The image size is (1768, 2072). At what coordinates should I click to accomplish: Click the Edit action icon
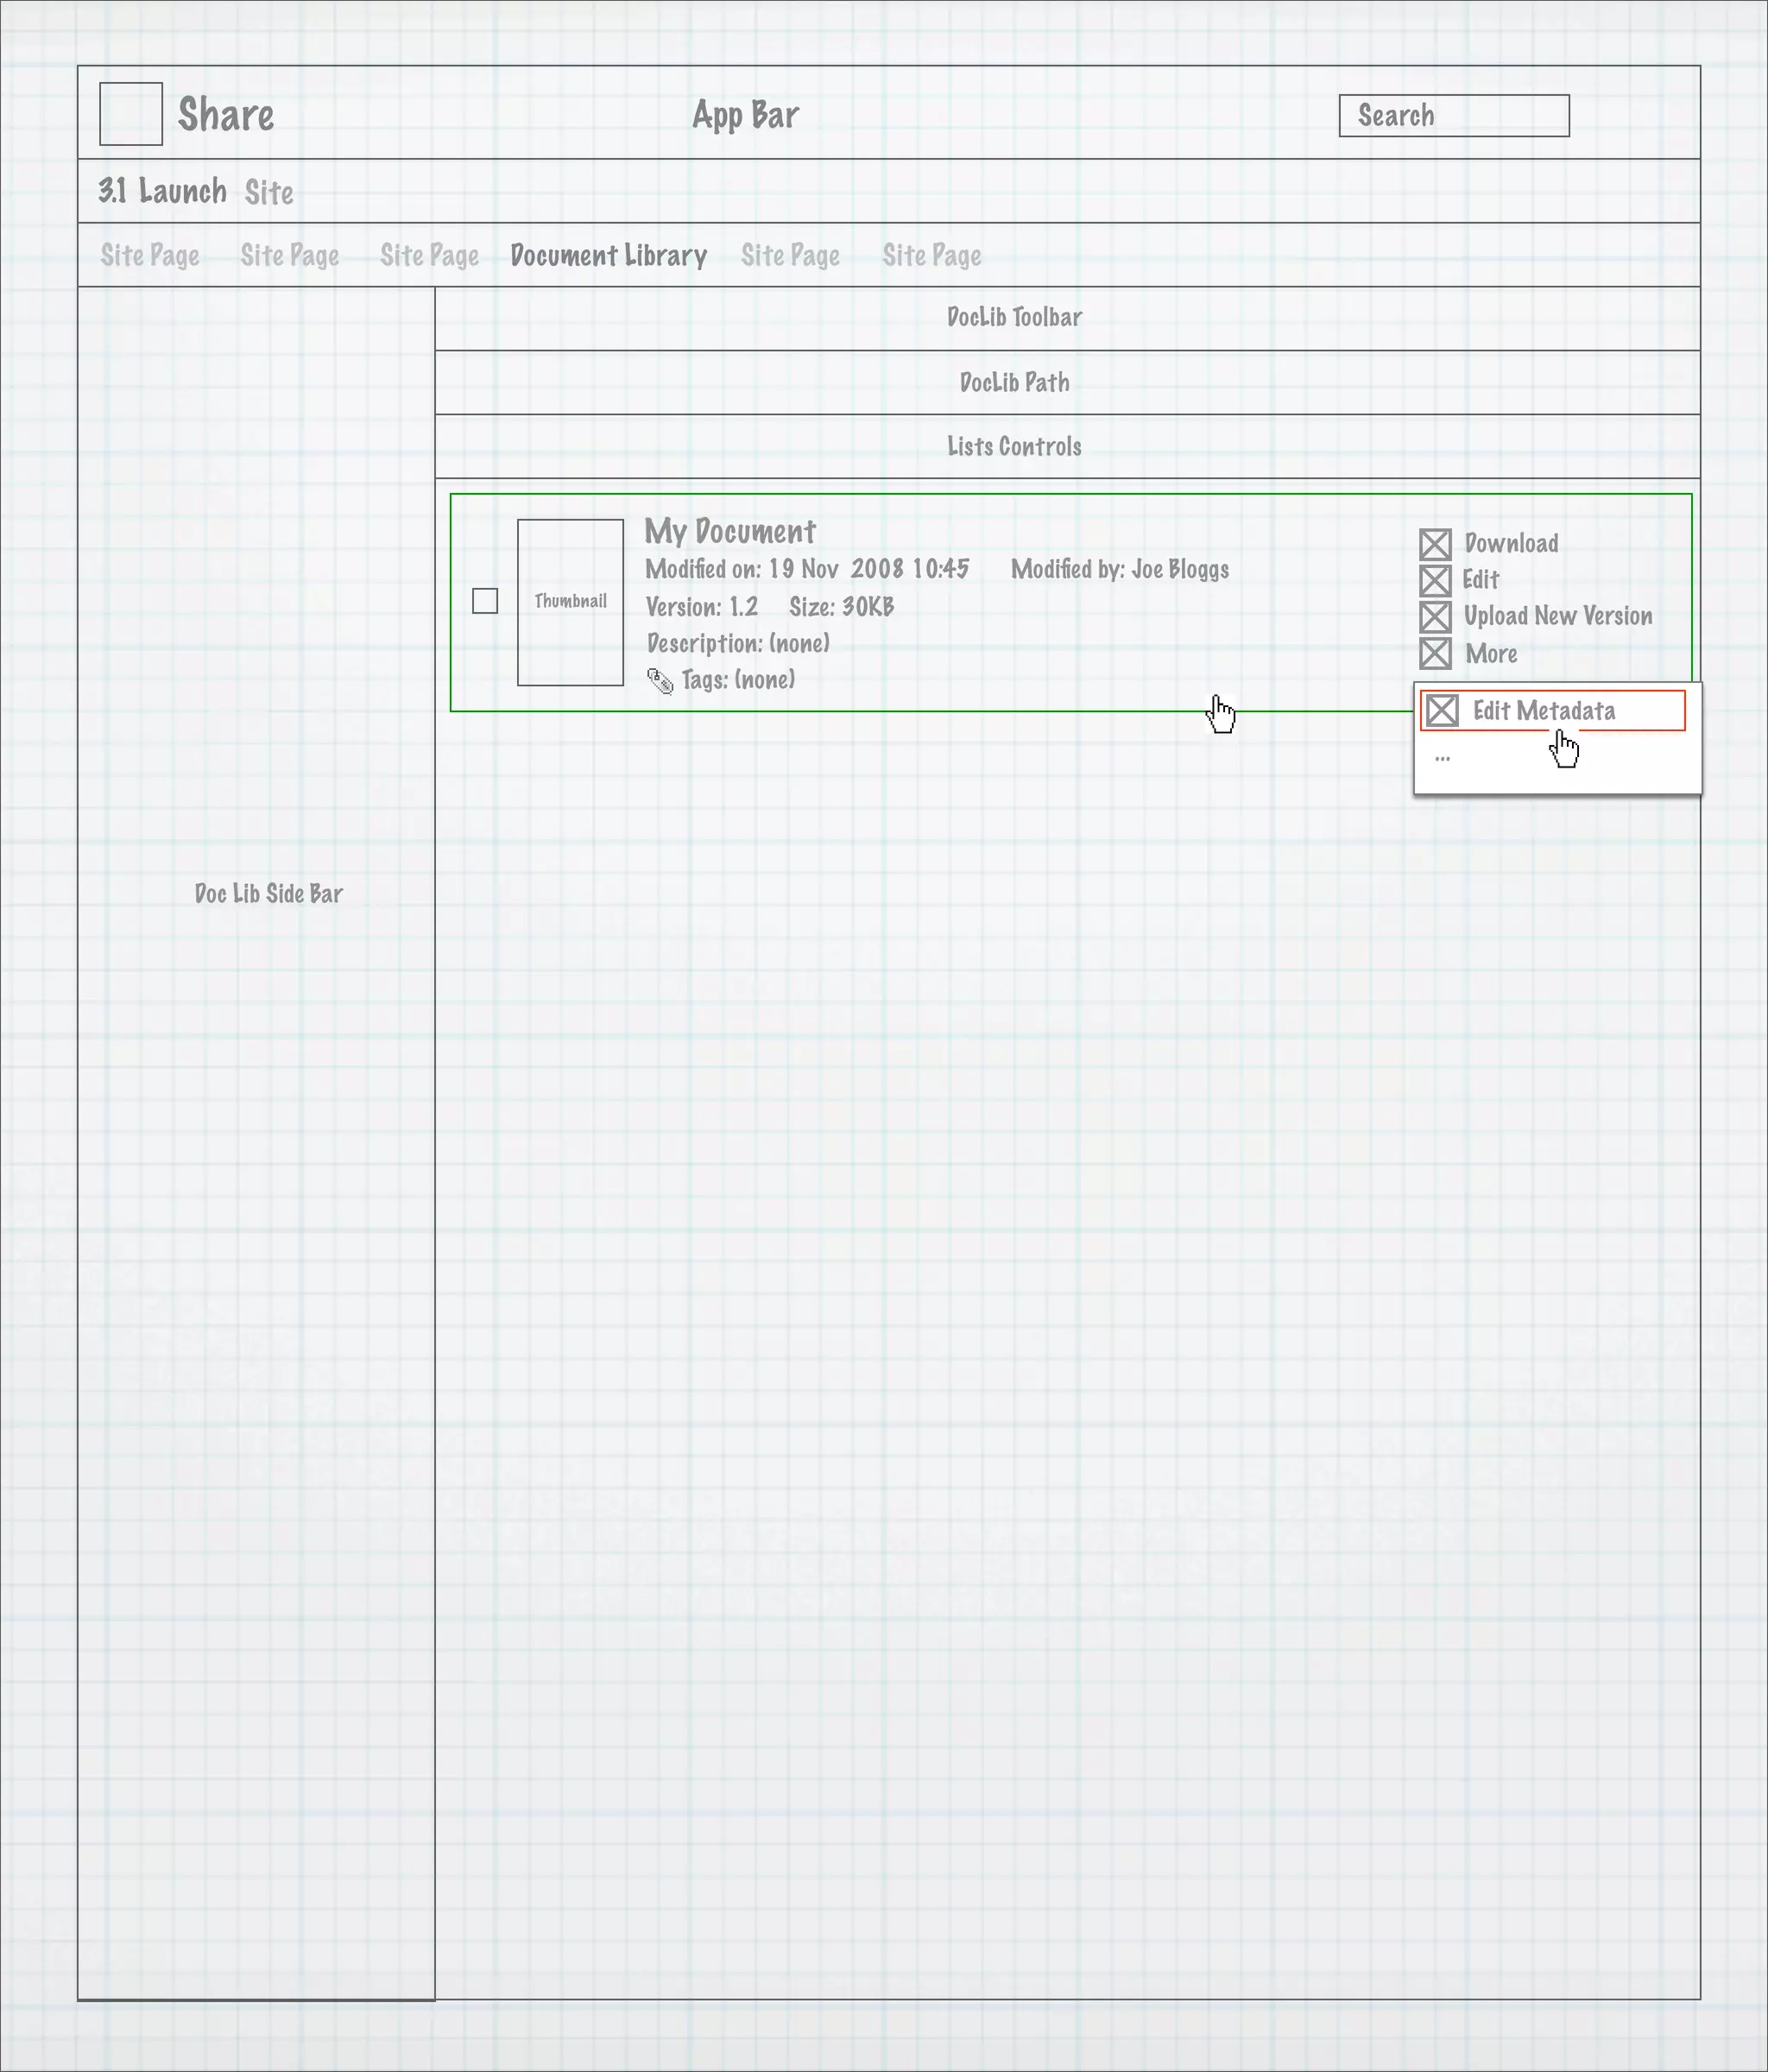pos(1435,580)
